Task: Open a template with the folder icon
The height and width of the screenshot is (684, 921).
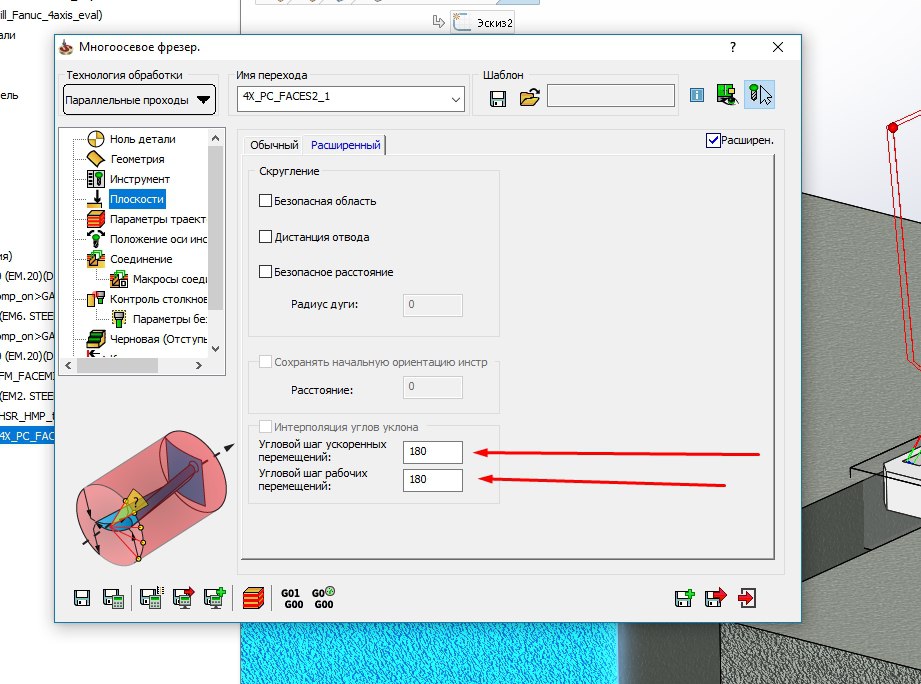Action: tap(529, 97)
